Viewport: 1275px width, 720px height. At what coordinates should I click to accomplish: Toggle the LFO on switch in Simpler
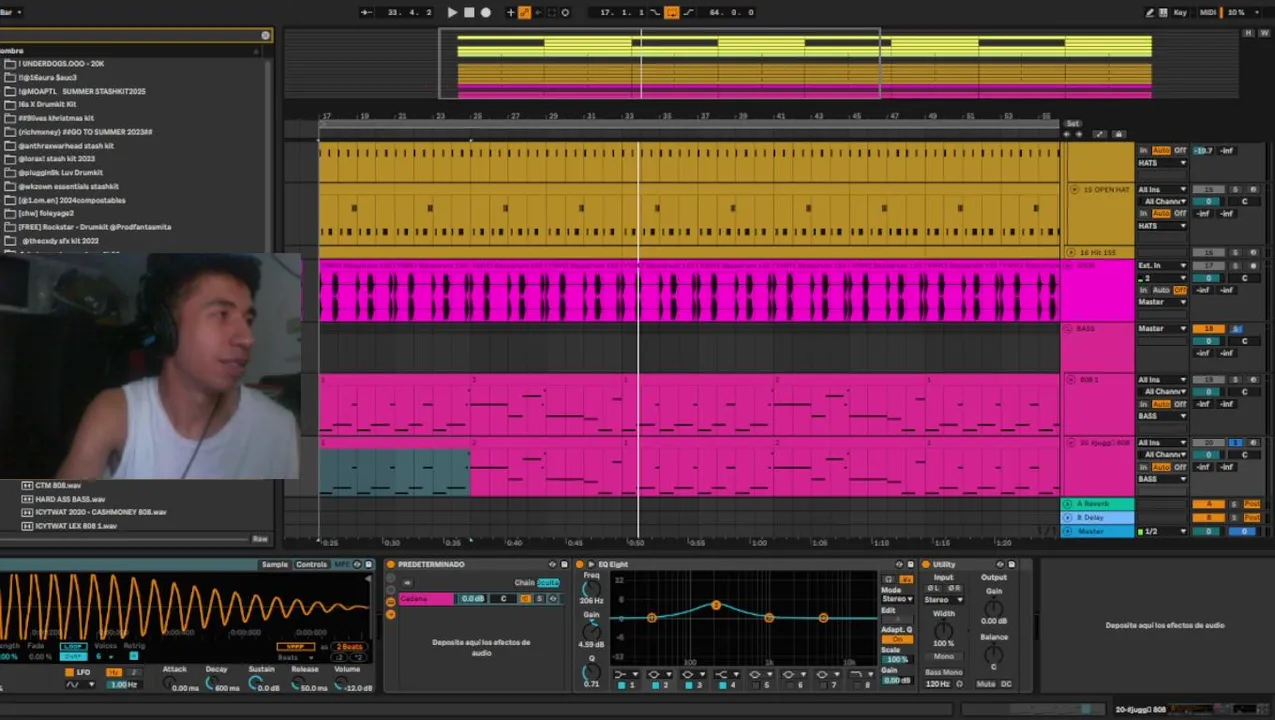pyautogui.click(x=69, y=672)
